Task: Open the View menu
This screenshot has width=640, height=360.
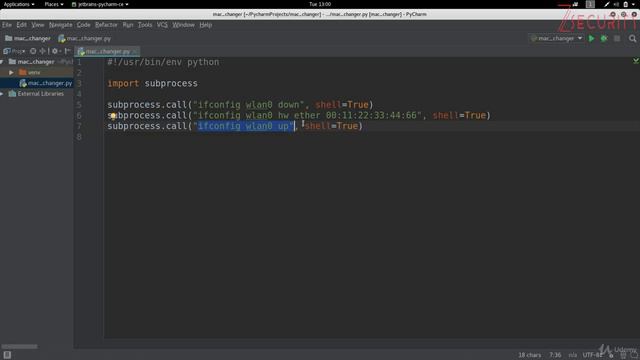Action: click(x=38, y=25)
